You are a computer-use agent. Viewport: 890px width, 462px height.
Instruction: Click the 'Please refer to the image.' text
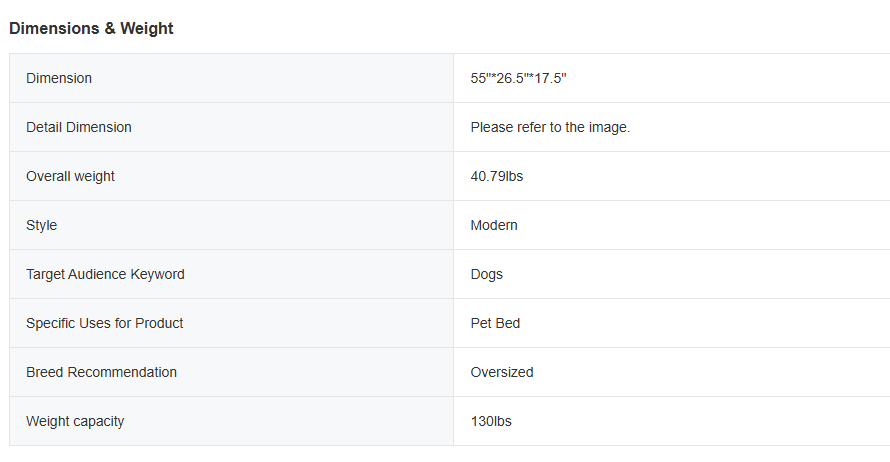(x=550, y=127)
